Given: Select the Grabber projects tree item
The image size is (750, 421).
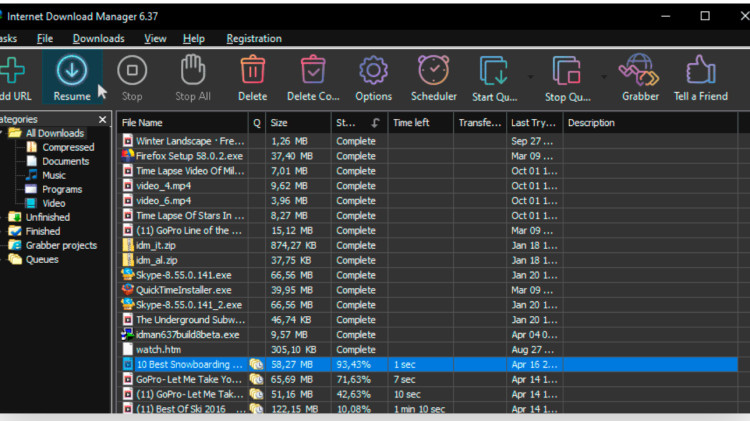Looking at the screenshot, I should coord(61,245).
